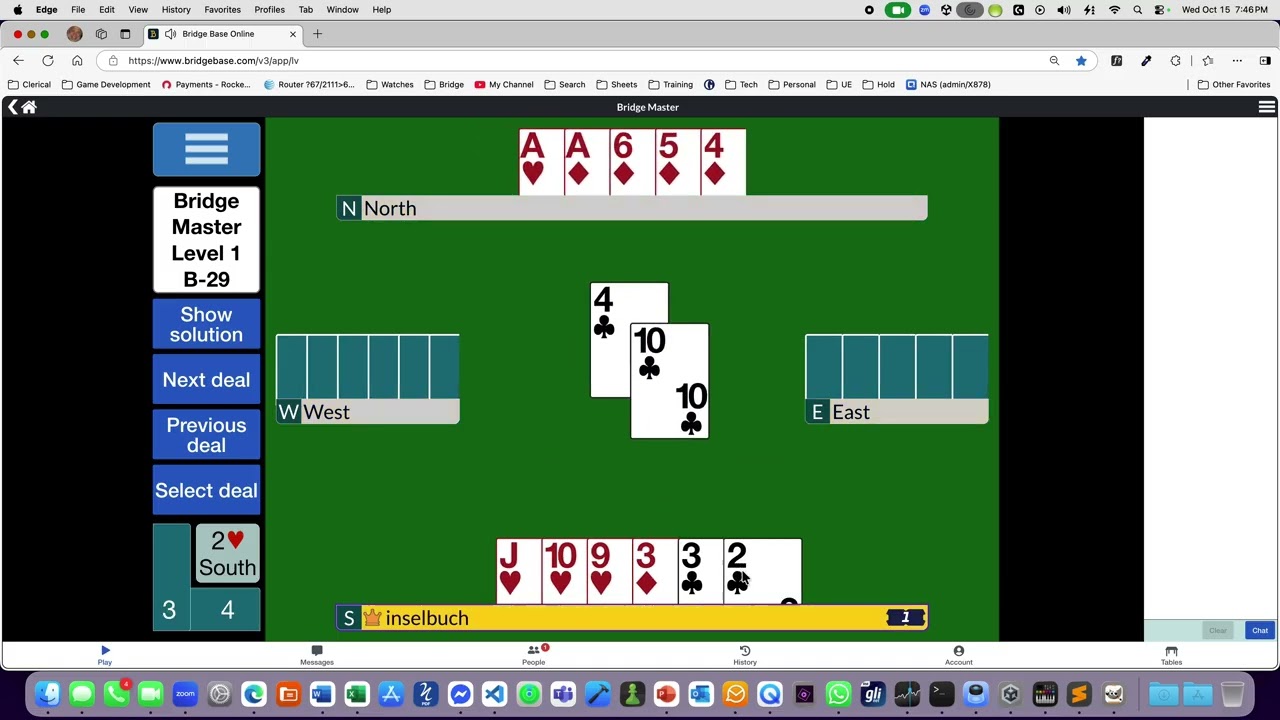Open the People tab
Image resolution: width=1280 pixels, height=720 pixels.
tap(534, 655)
